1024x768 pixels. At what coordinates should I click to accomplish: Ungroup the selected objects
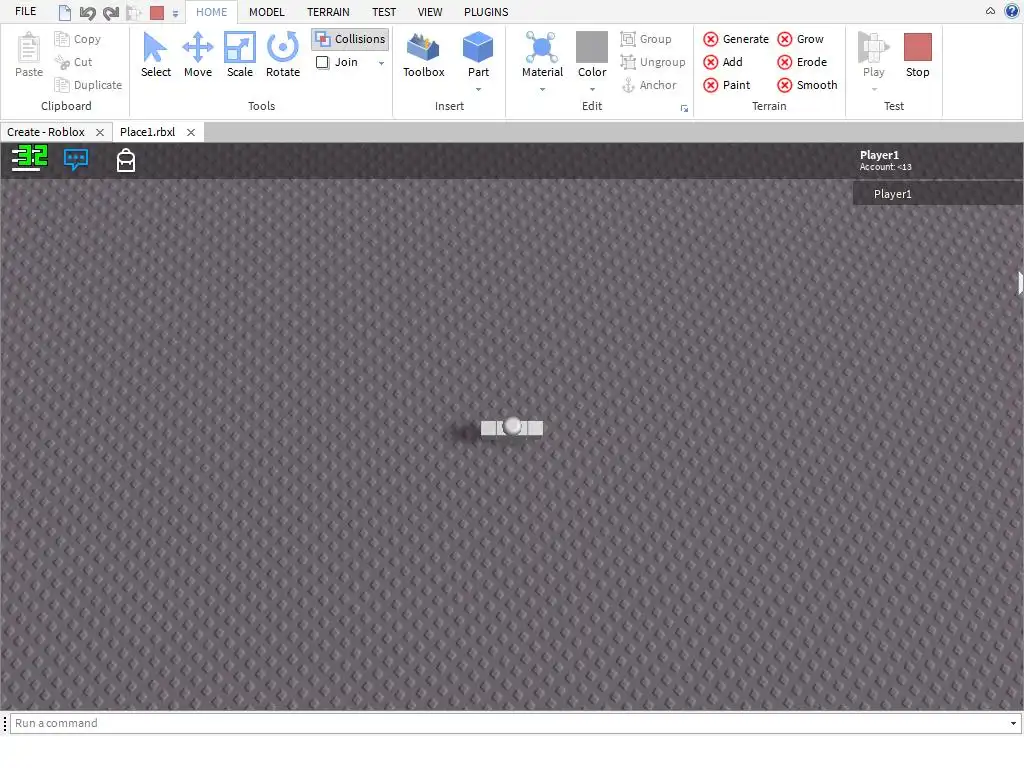(x=653, y=62)
